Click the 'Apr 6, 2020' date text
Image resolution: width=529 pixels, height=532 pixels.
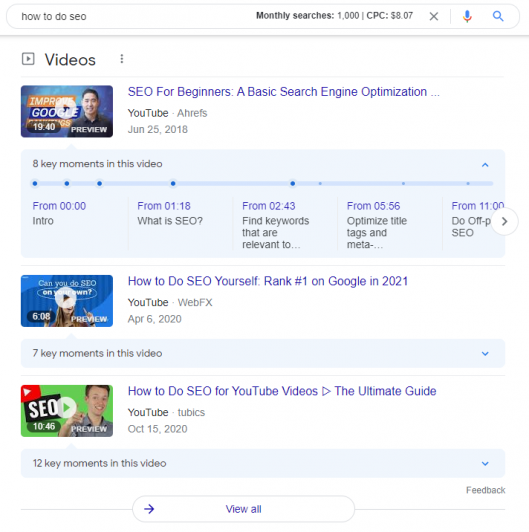point(154,319)
